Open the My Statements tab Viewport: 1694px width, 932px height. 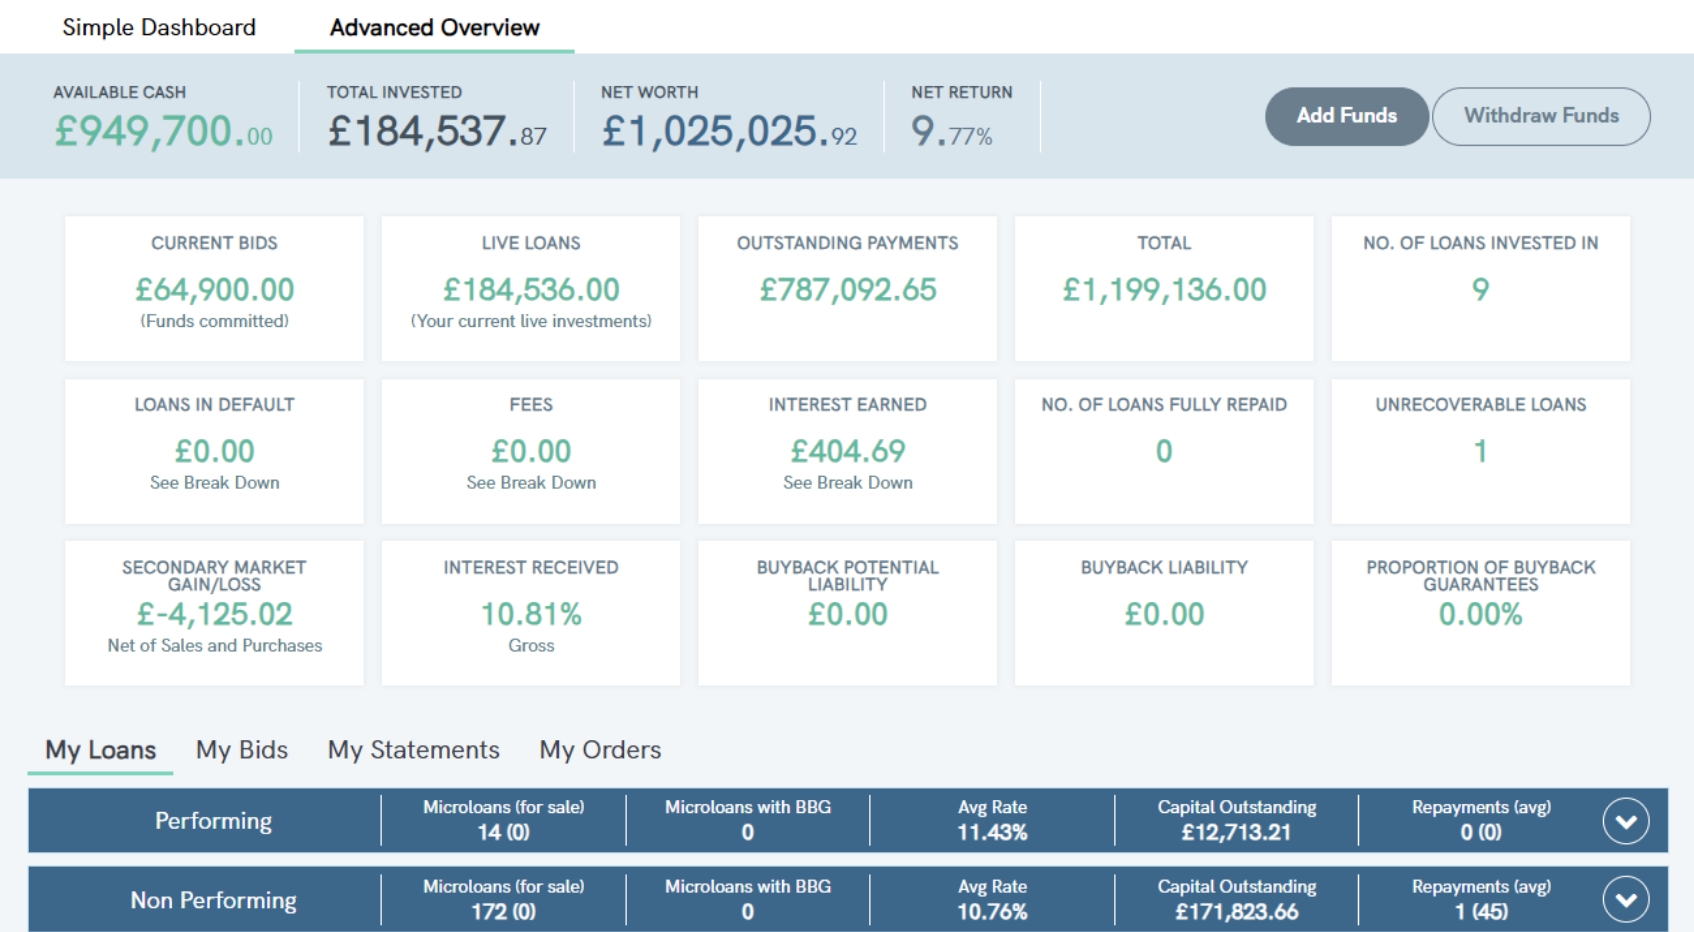click(x=413, y=750)
